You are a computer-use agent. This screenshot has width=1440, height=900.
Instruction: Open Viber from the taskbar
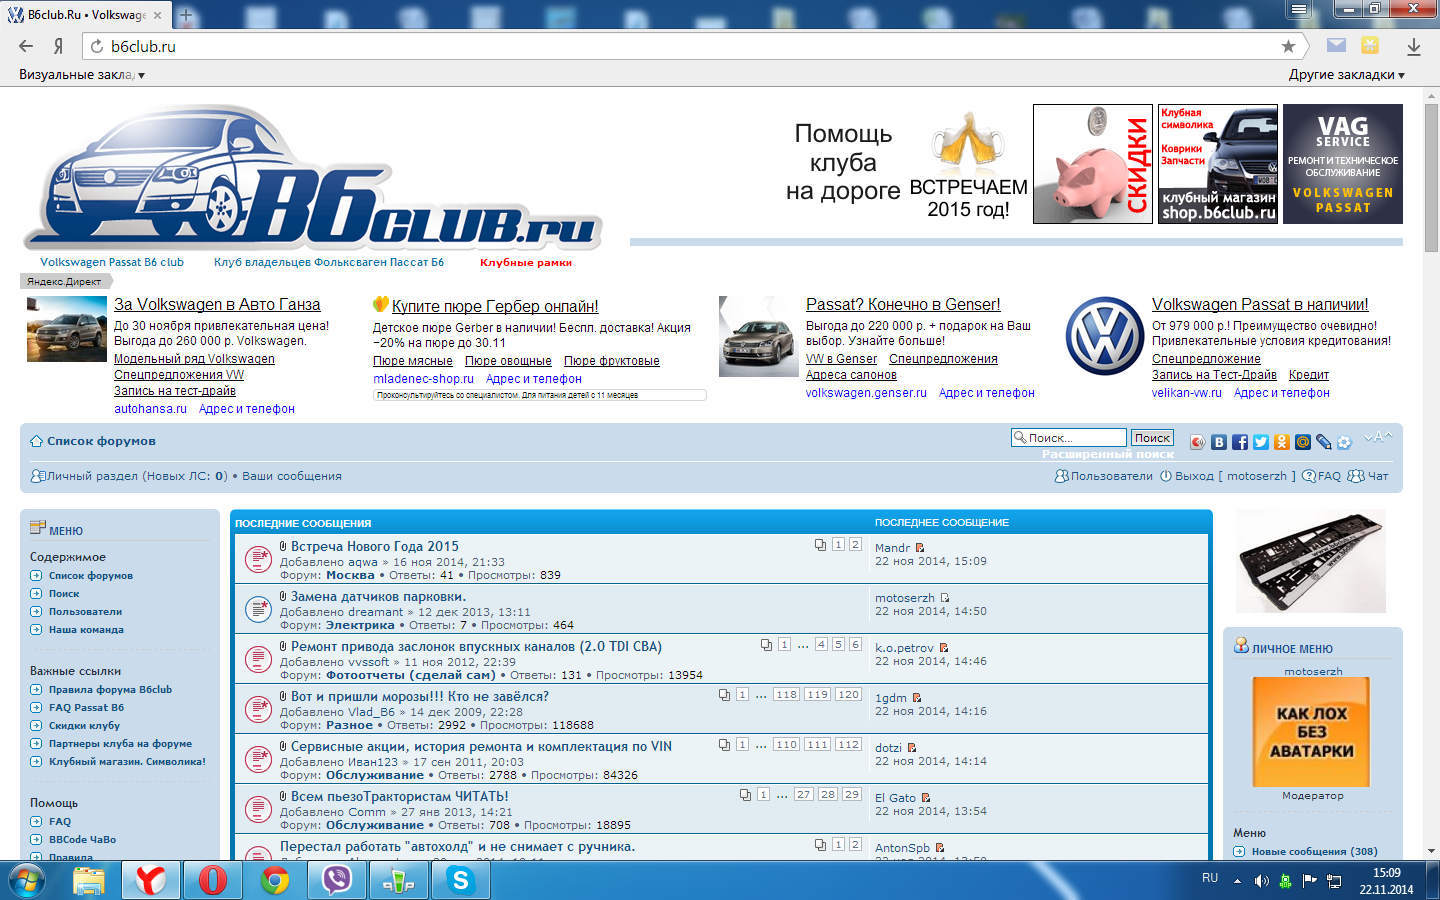coord(336,880)
